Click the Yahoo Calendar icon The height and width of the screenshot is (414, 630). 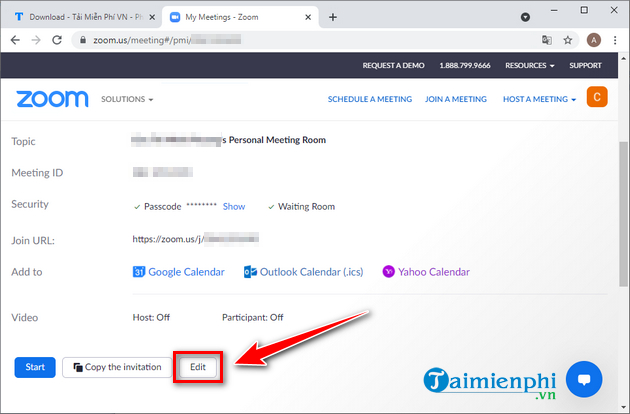coord(388,272)
